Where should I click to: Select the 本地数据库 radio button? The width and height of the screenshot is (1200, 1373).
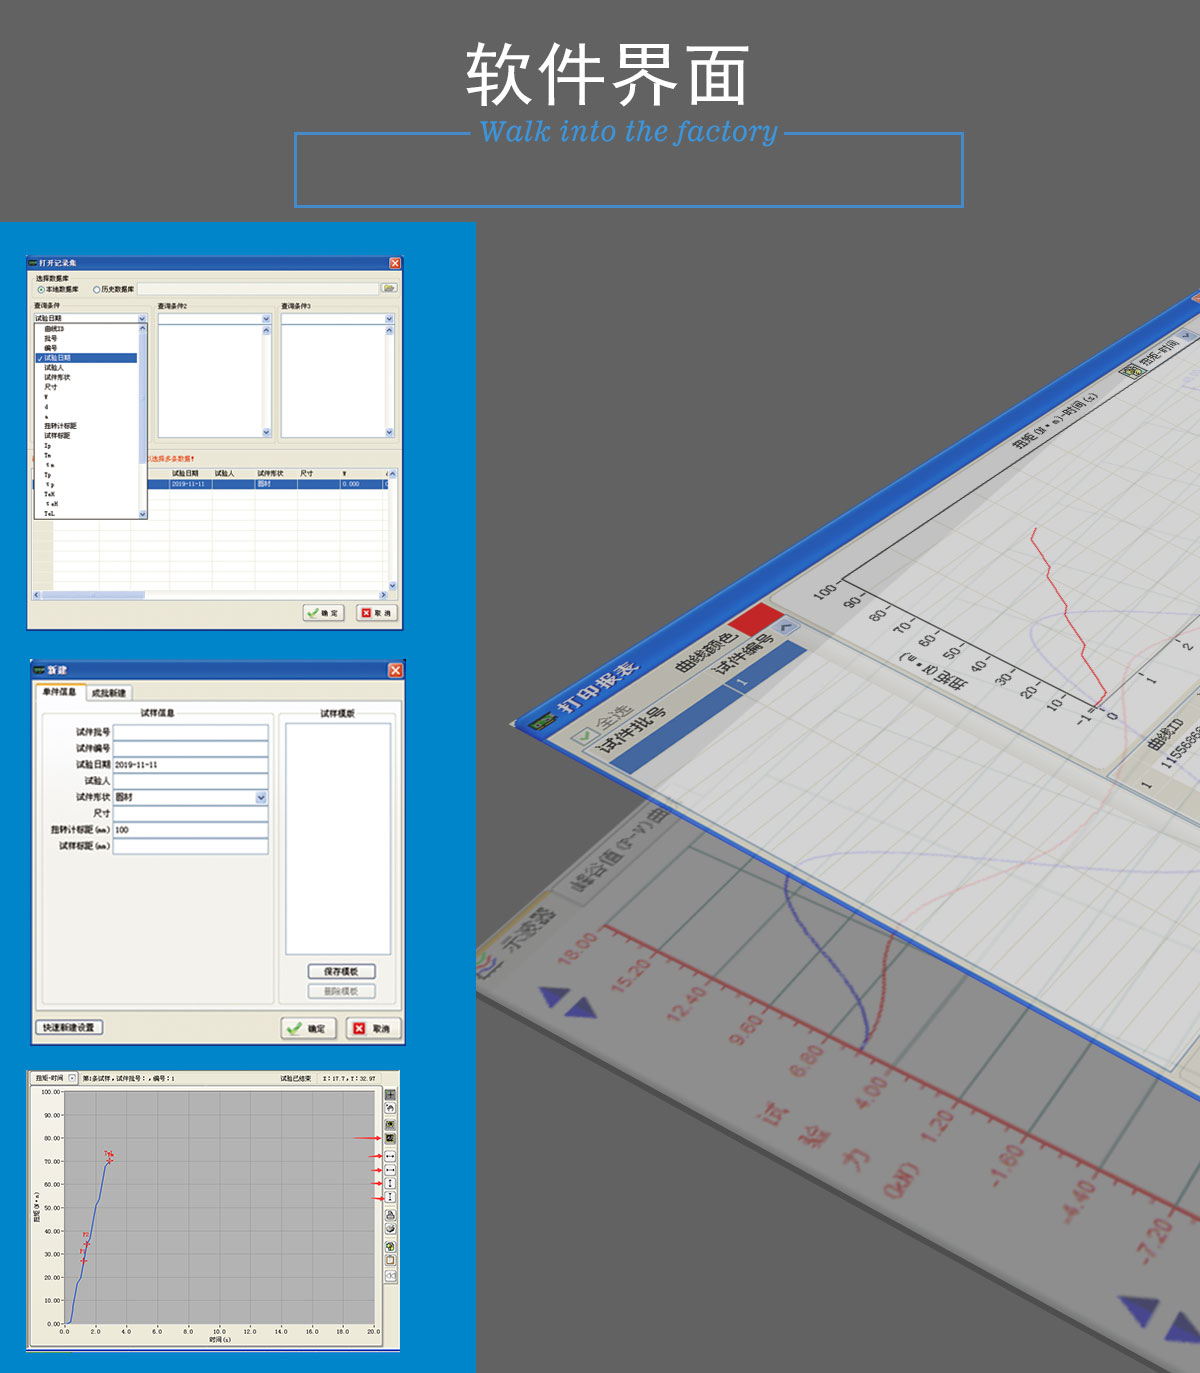(41, 289)
